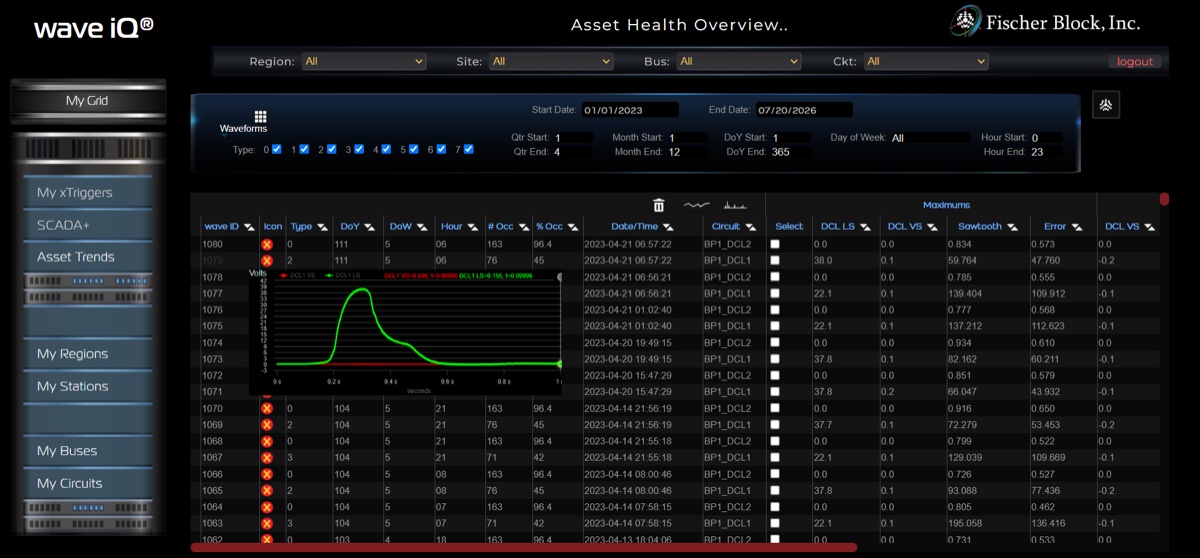Uncheck waveform Type 3 checkbox
This screenshot has width=1200, height=558.
click(x=359, y=149)
